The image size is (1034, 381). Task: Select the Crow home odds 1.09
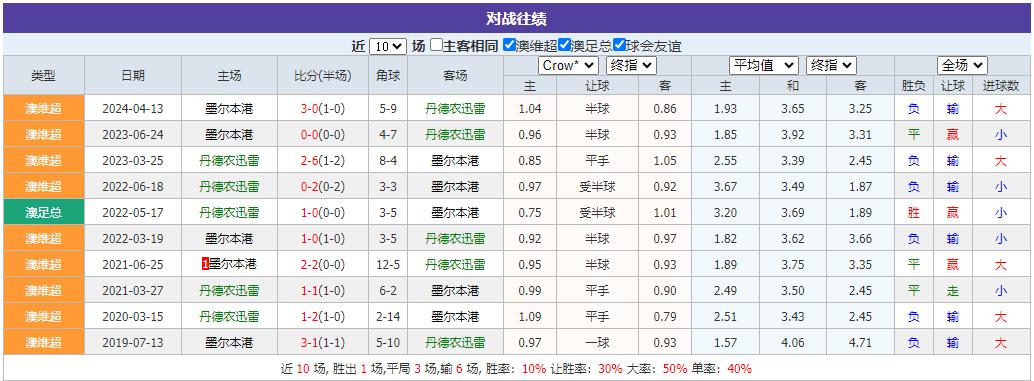[530, 316]
